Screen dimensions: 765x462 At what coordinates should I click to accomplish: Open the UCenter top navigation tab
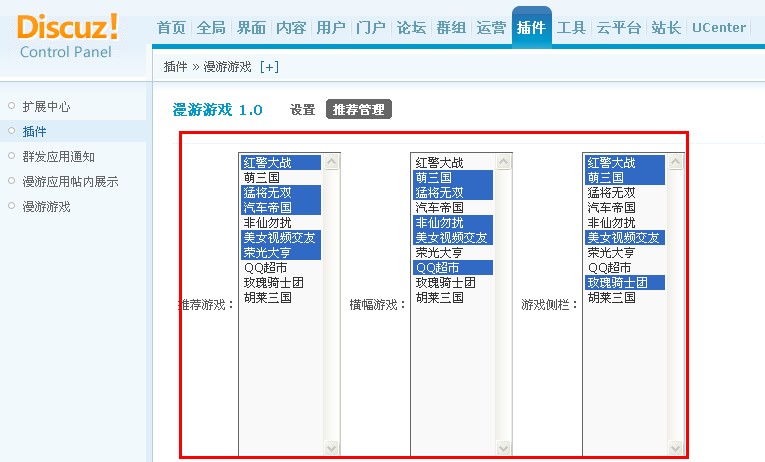719,28
